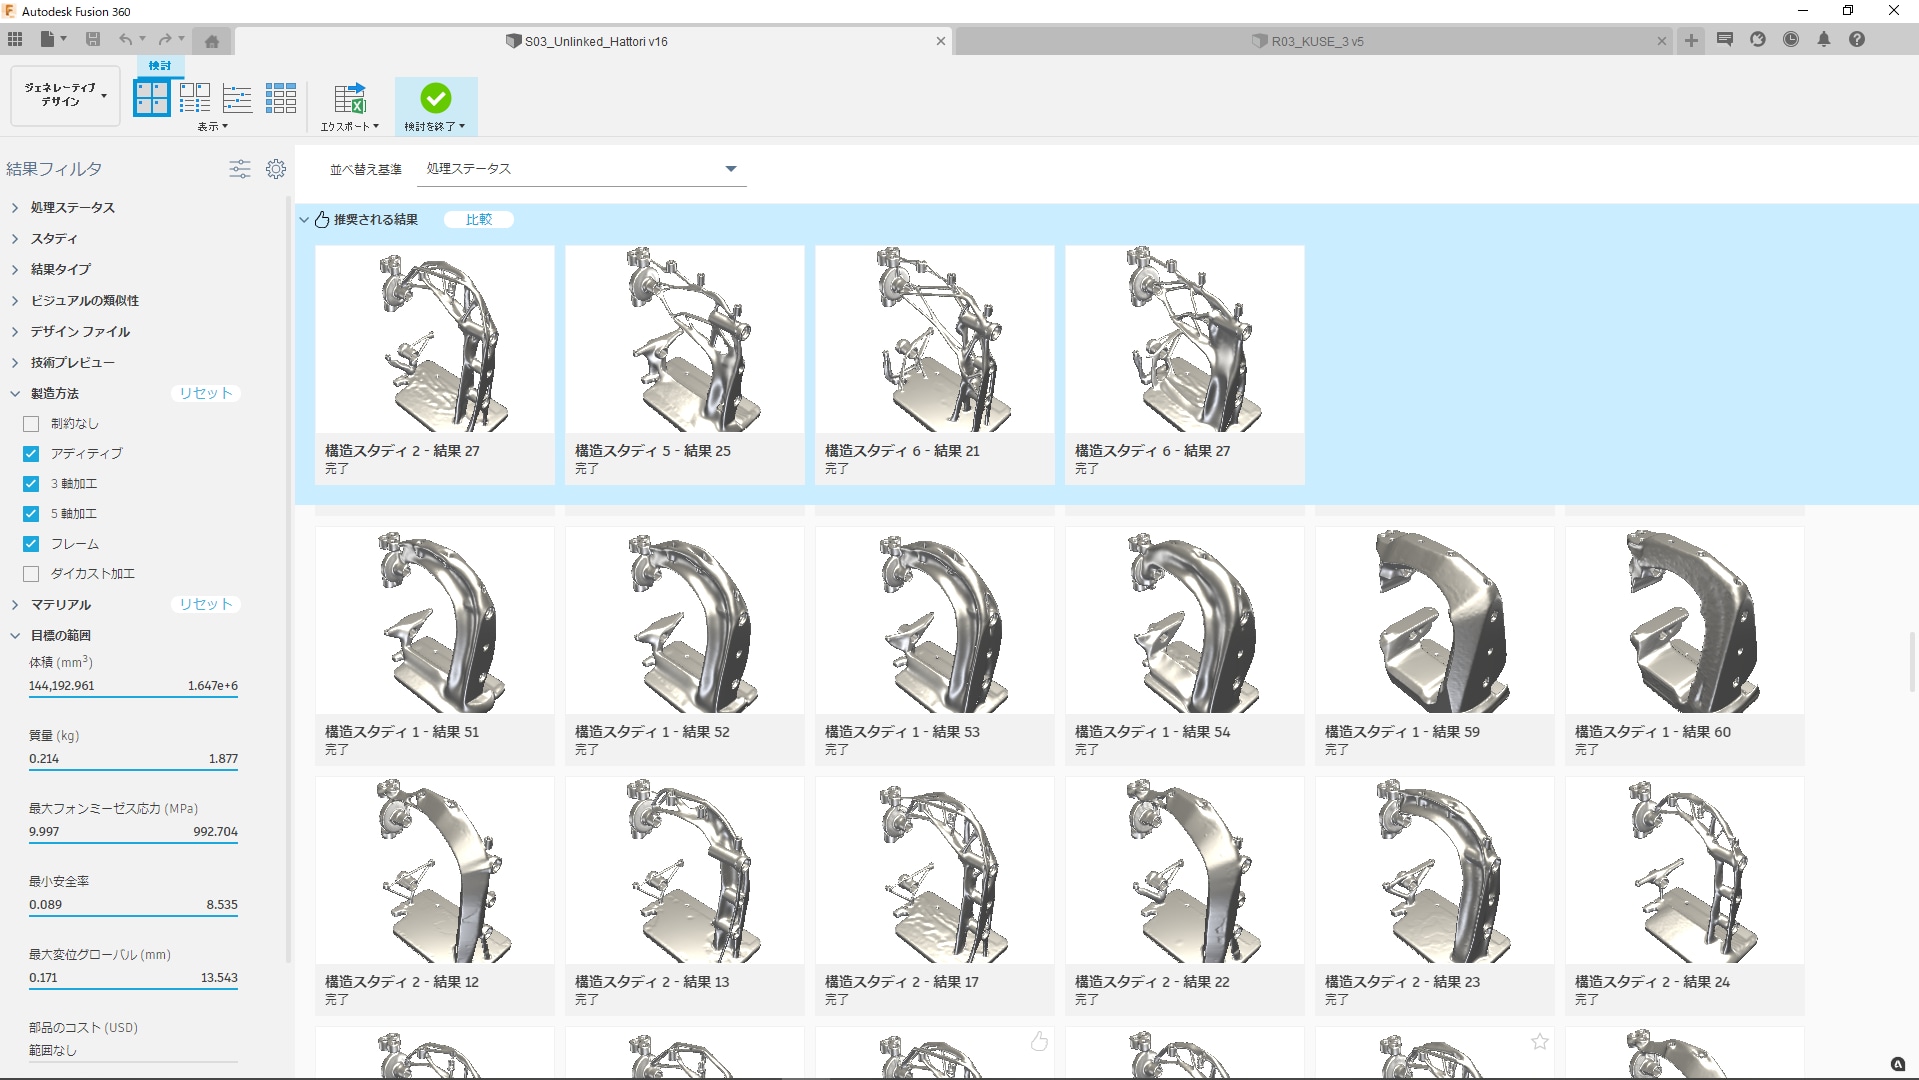This screenshot has width=1919, height=1080.
Task: Open the 表示 display menu
Action: click(x=212, y=127)
